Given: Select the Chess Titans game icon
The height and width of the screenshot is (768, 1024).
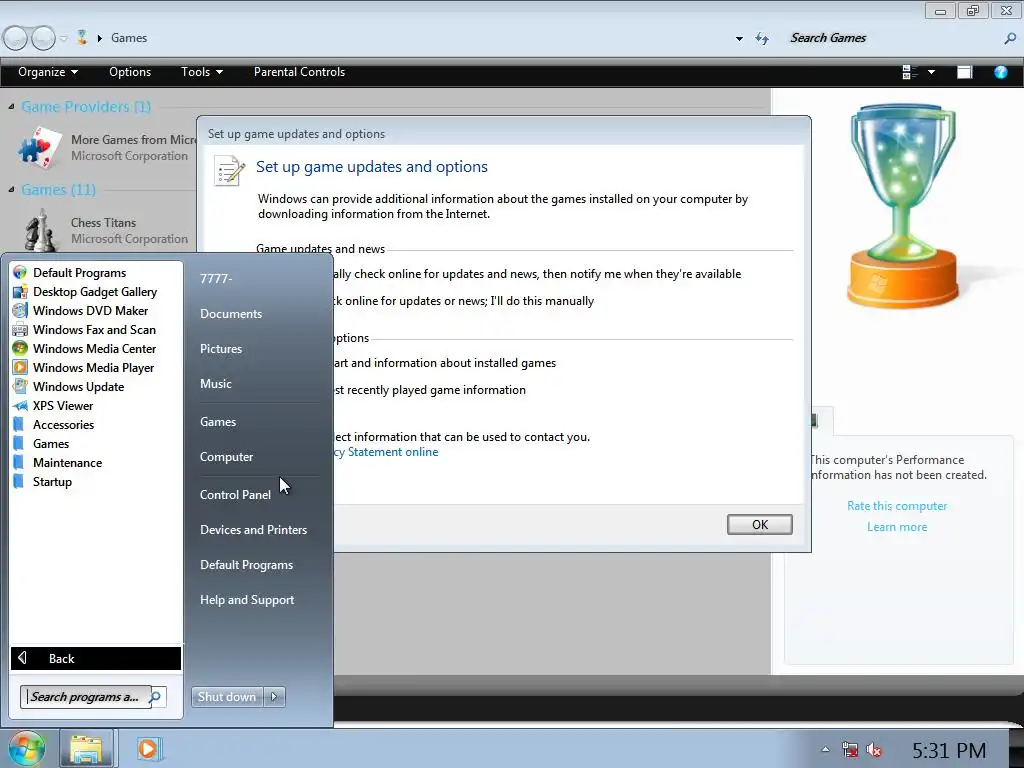Looking at the screenshot, I should (40, 230).
